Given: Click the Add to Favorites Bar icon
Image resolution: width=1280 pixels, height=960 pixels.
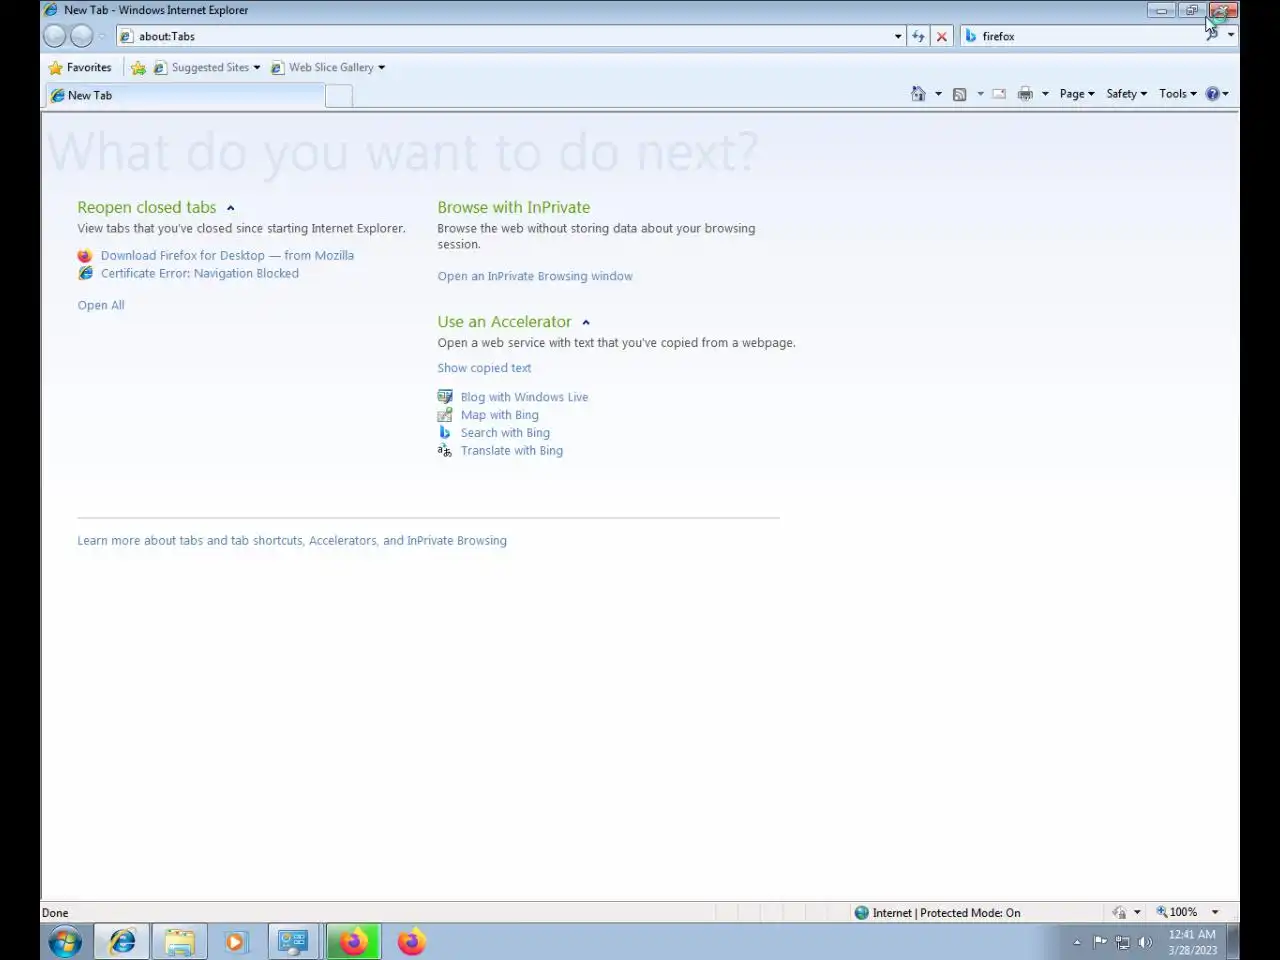Looking at the screenshot, I should coord(138,67).
